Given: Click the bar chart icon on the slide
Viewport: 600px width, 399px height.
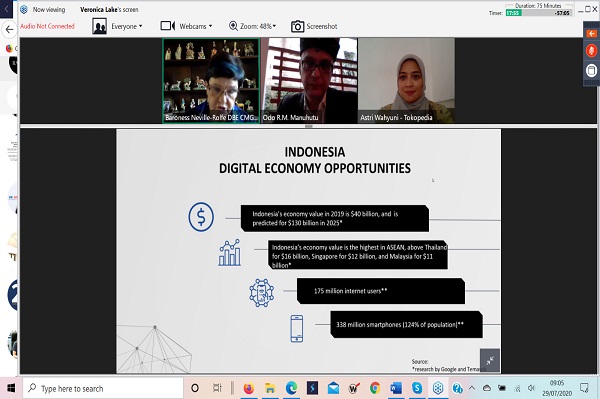Looking at the screenshot, I should point(230,253).
